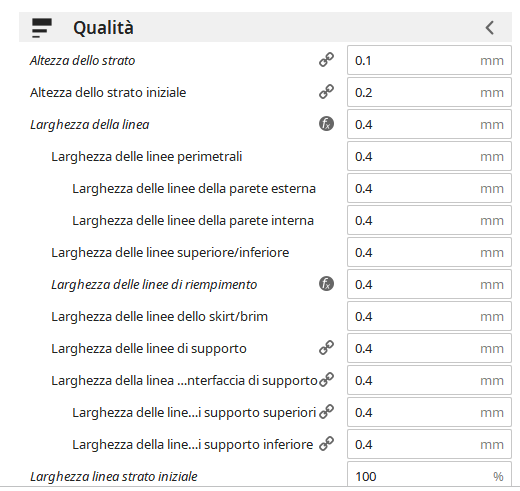
Task: Edit Larghezza delle linee dello skirt/brim value
Action: [x=429, y=316]
